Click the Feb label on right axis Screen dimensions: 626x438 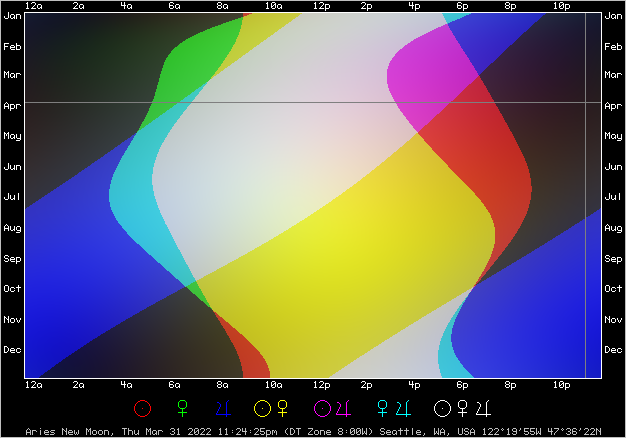613,47
